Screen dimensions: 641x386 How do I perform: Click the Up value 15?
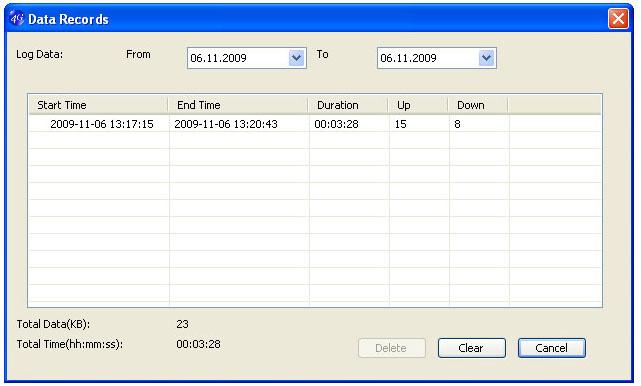point(401,124)
